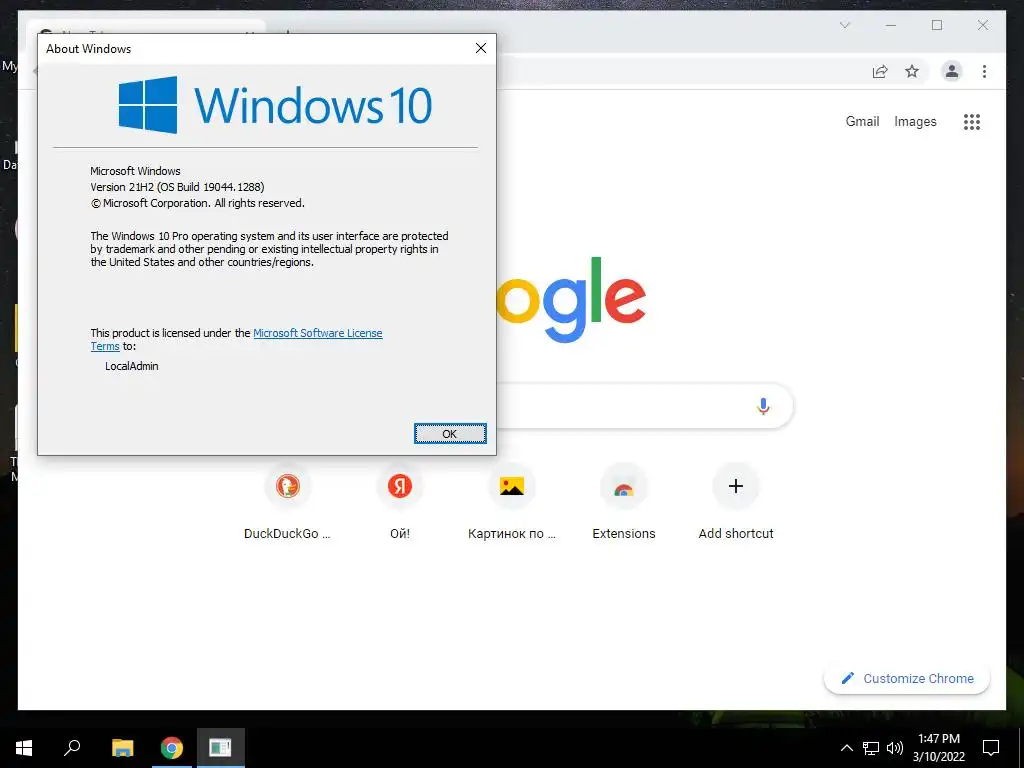Open the Action Center notifications icon

tap(991, 748)
